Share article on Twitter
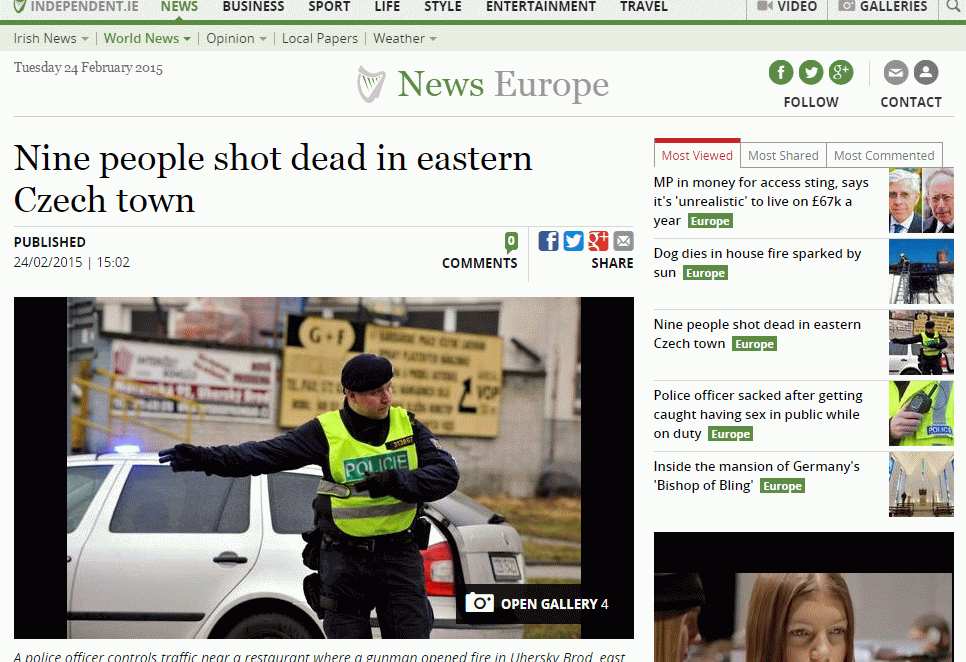The height and width of the screenshot is (662, 966). point(573,241)
